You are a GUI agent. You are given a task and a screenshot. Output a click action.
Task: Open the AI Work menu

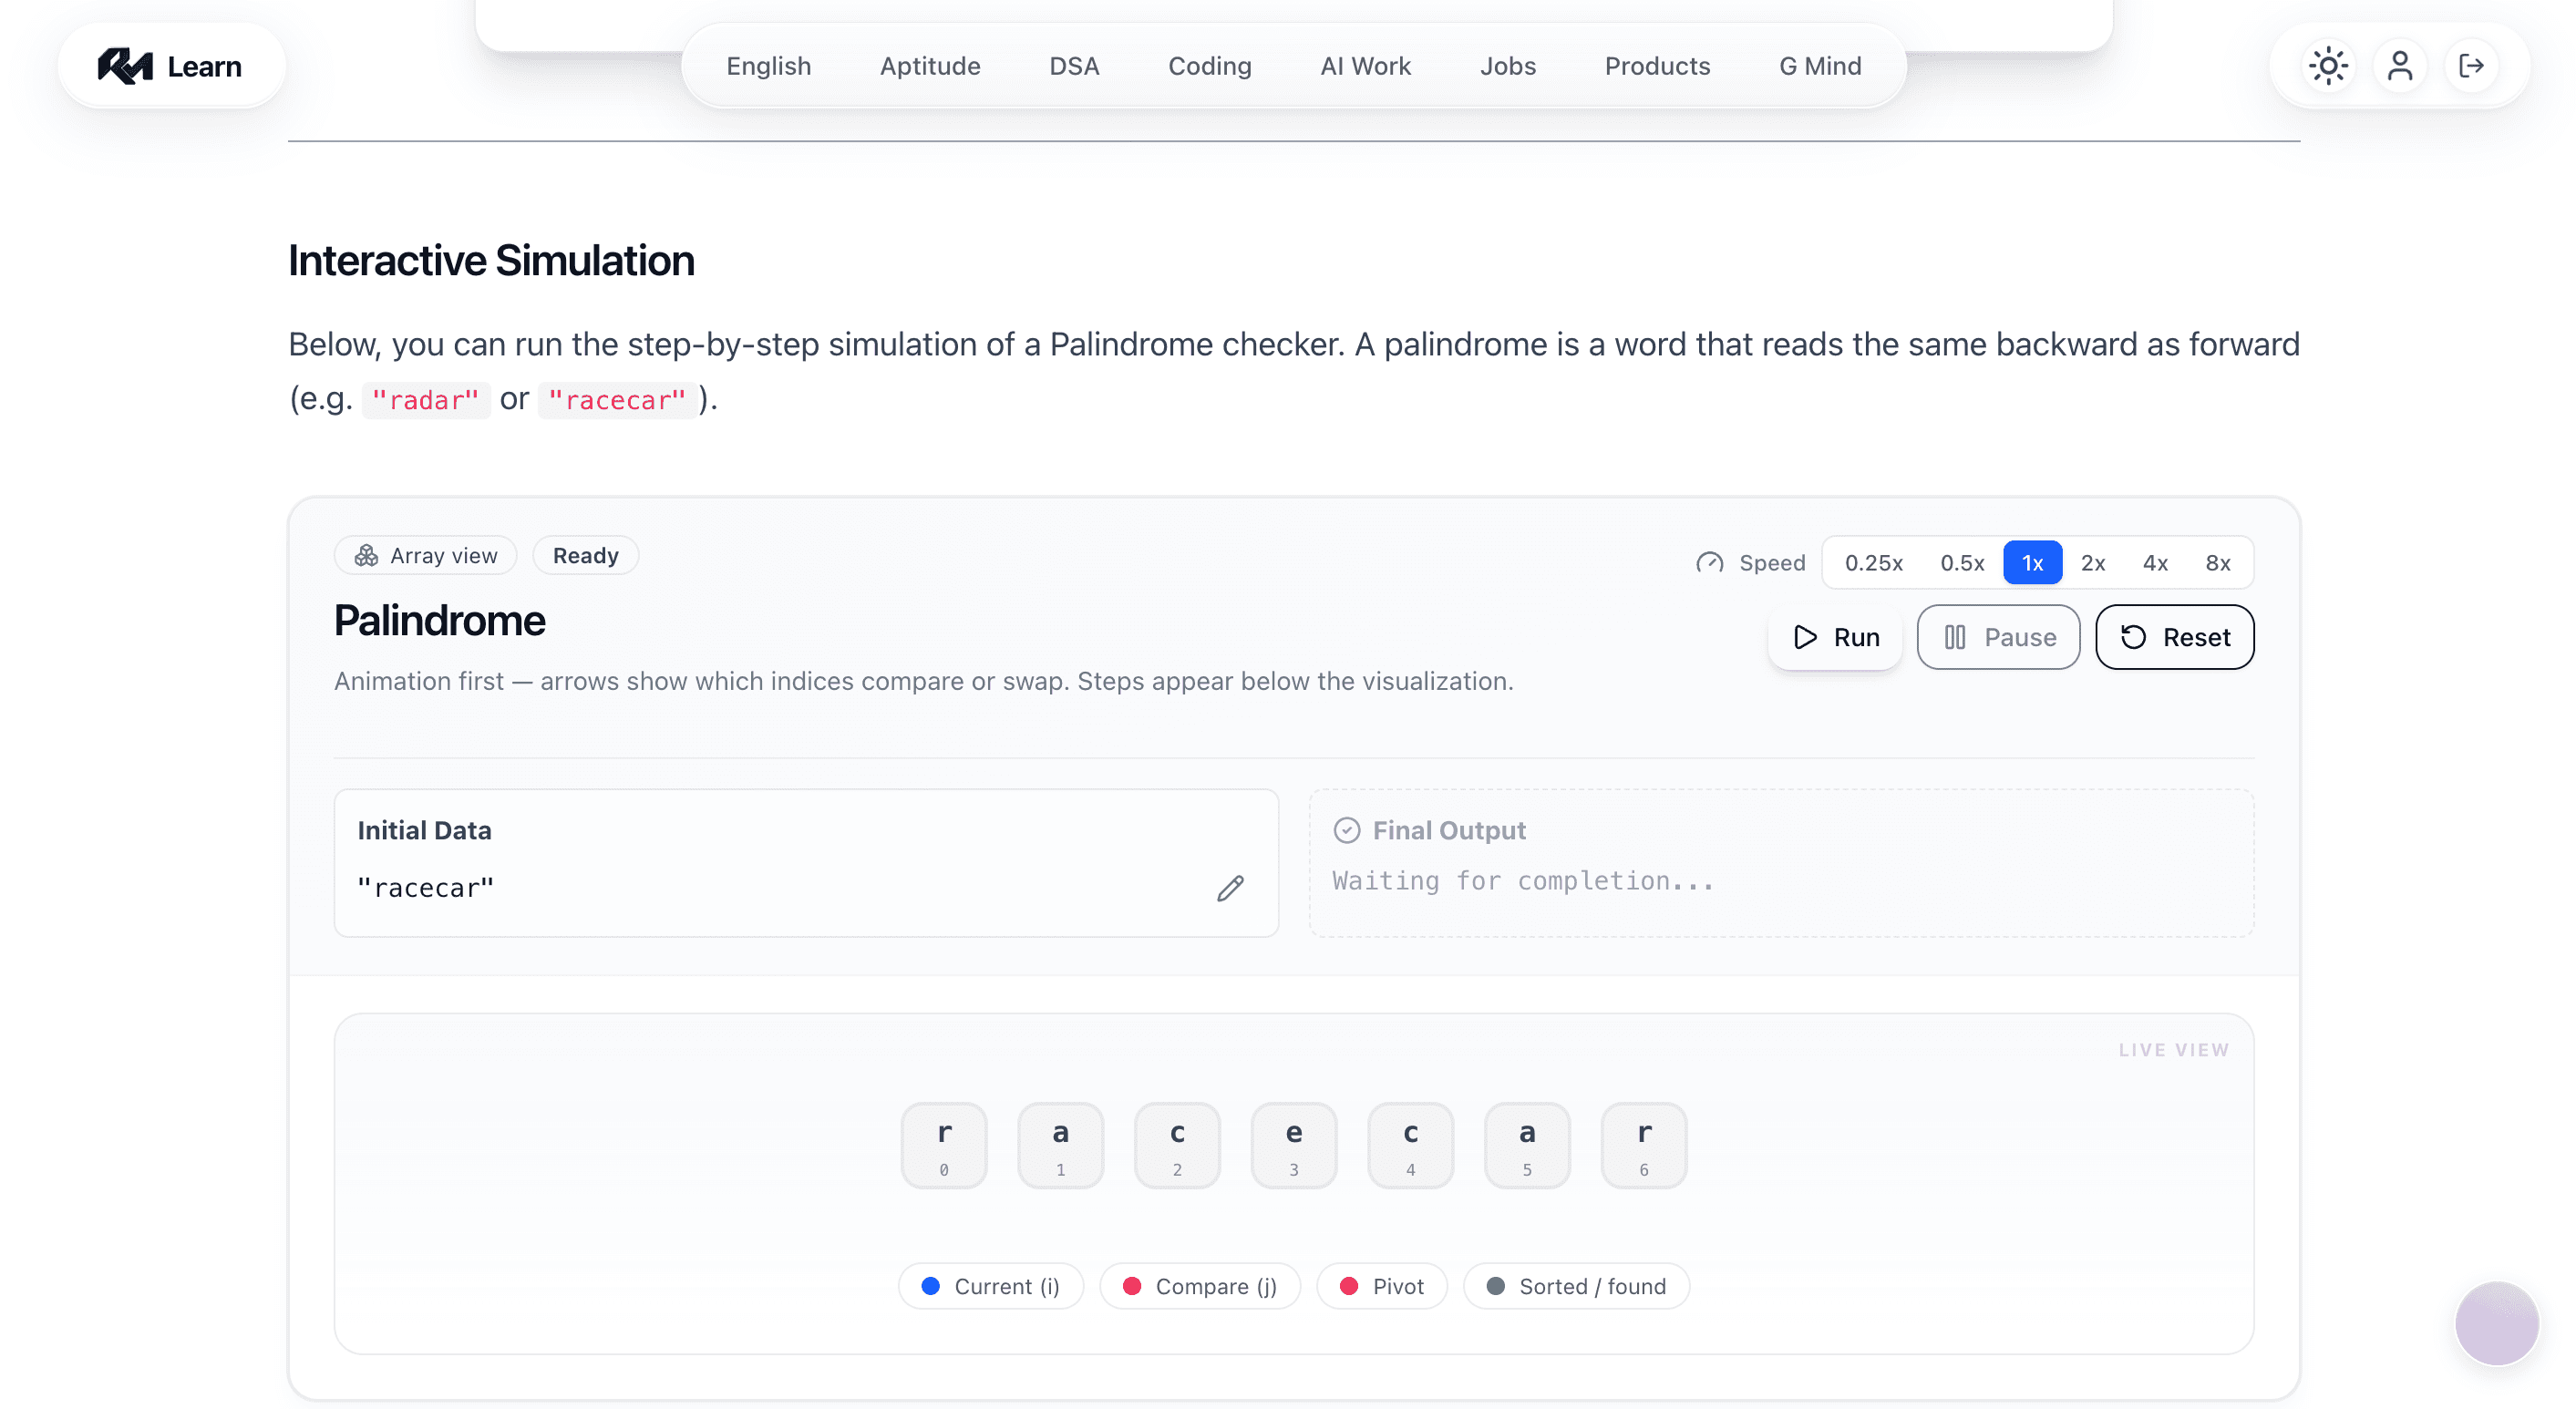[1365, 66]
